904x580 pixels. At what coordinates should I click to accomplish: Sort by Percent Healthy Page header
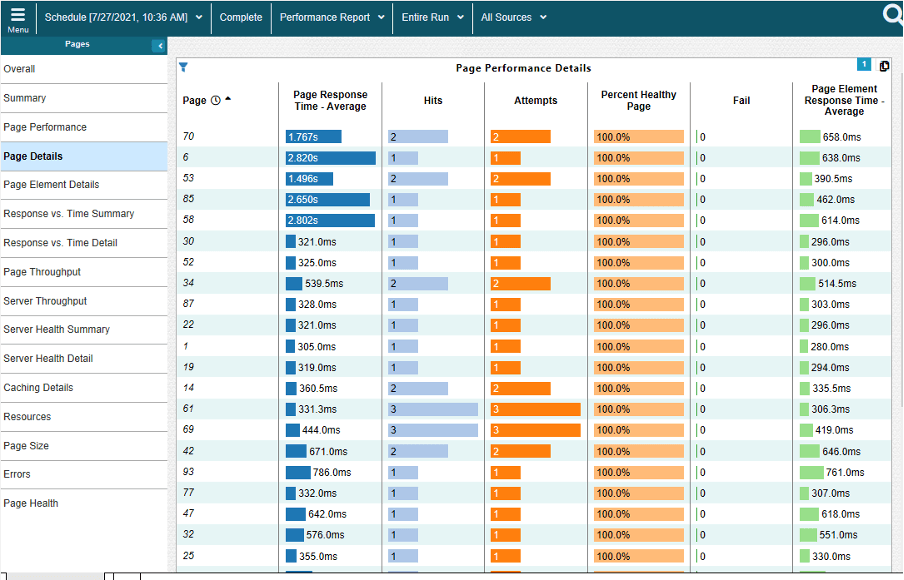pyautogui.click(x=638, y=100)
